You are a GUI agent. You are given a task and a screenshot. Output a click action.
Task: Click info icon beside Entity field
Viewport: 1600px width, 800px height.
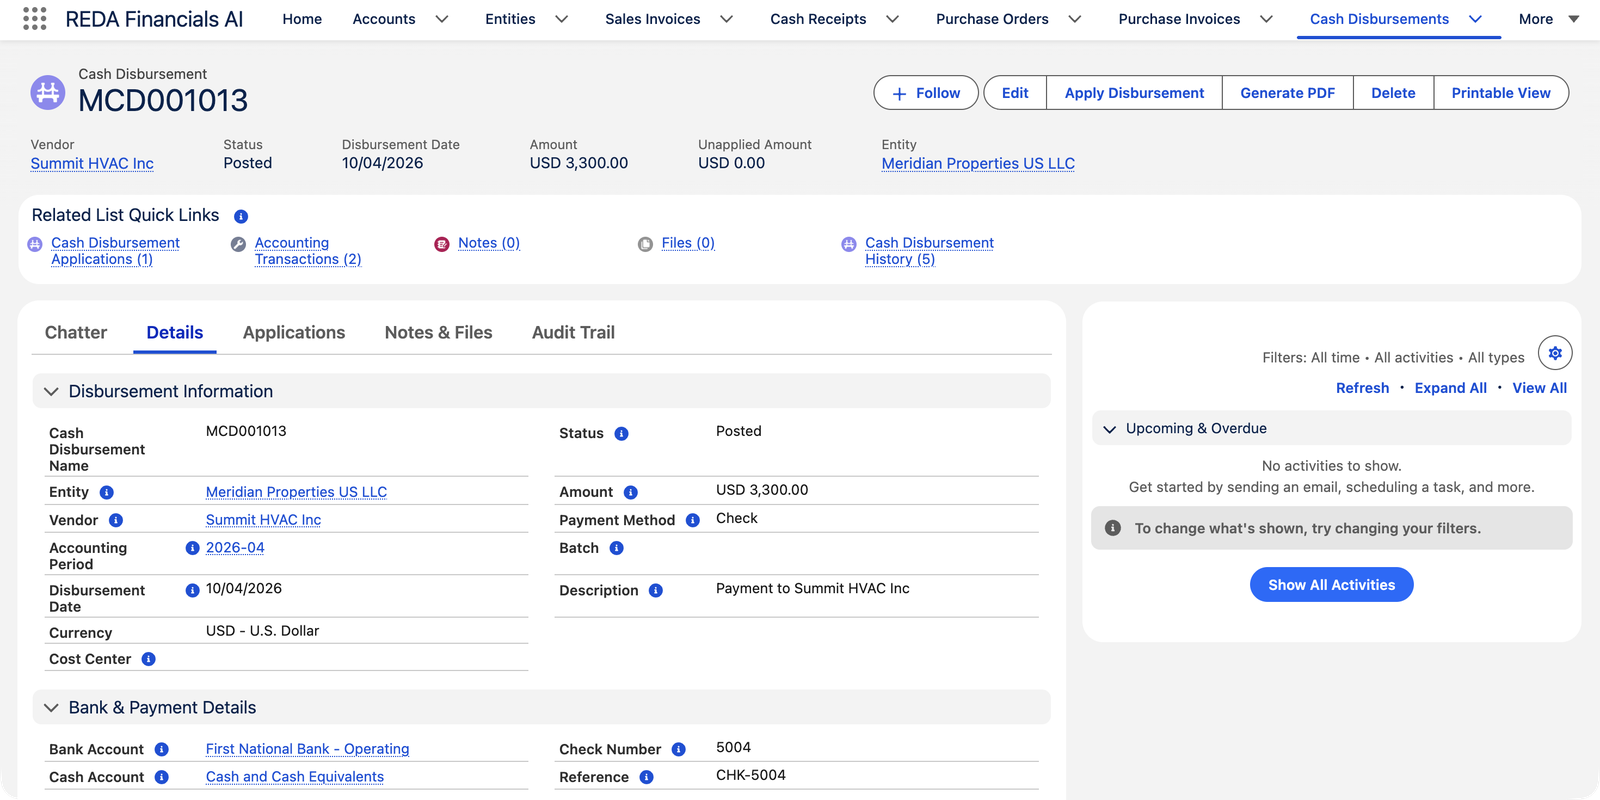pos(107,492)
